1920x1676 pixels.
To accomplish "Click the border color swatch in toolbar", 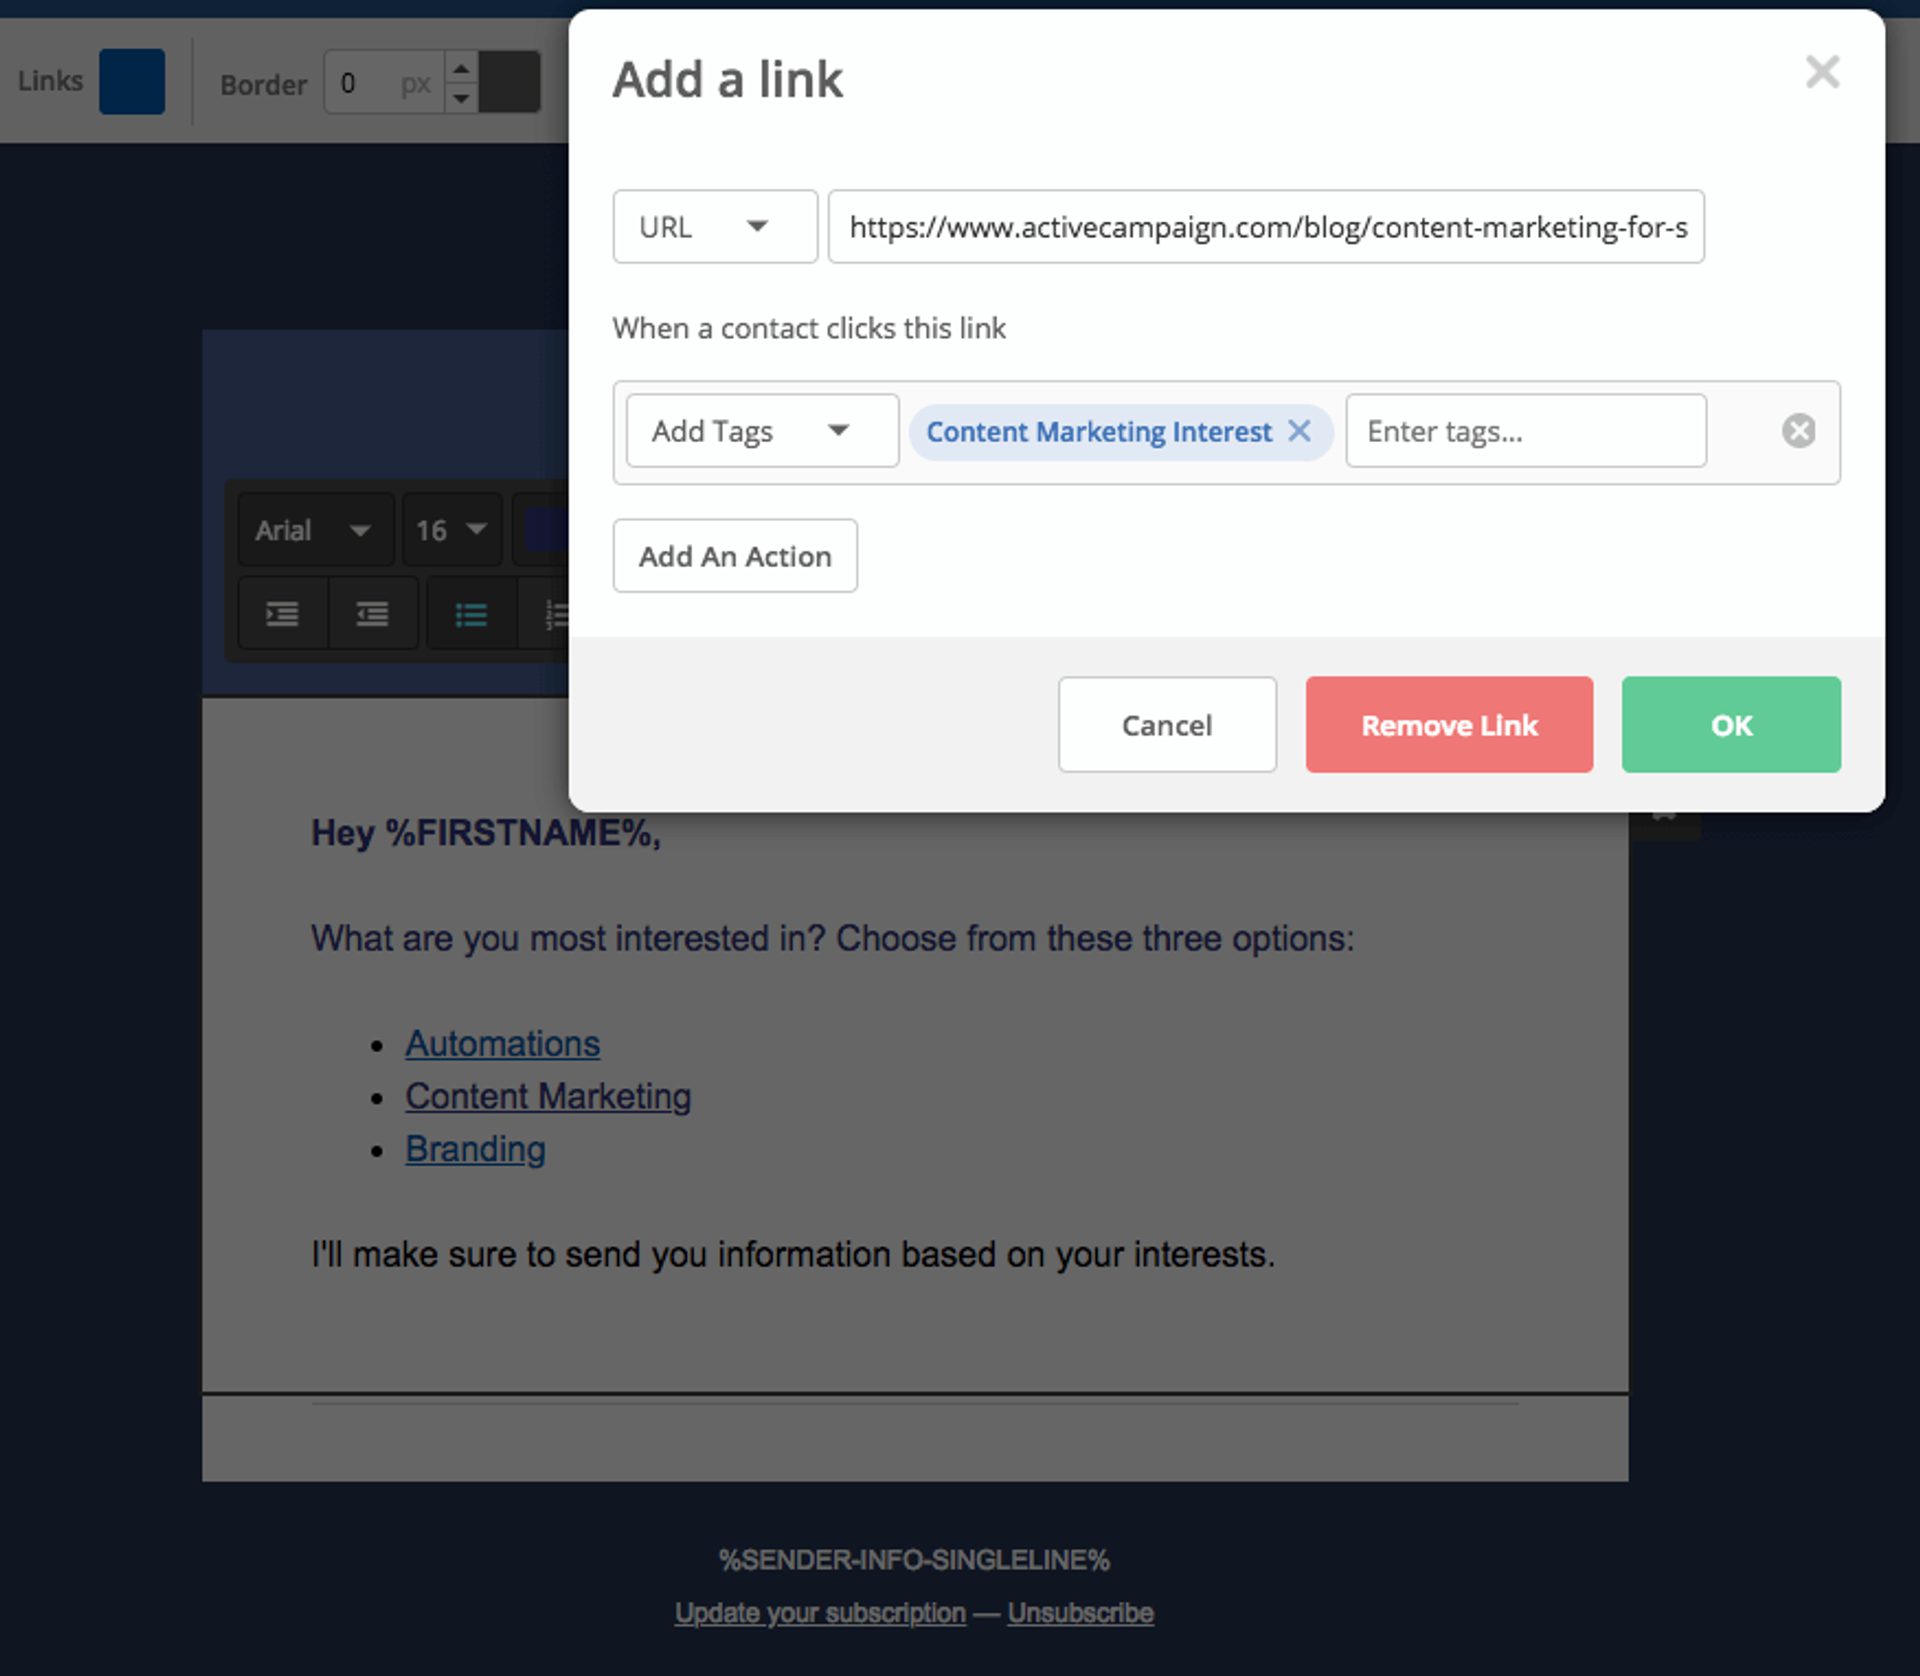I will pos(508,81).
